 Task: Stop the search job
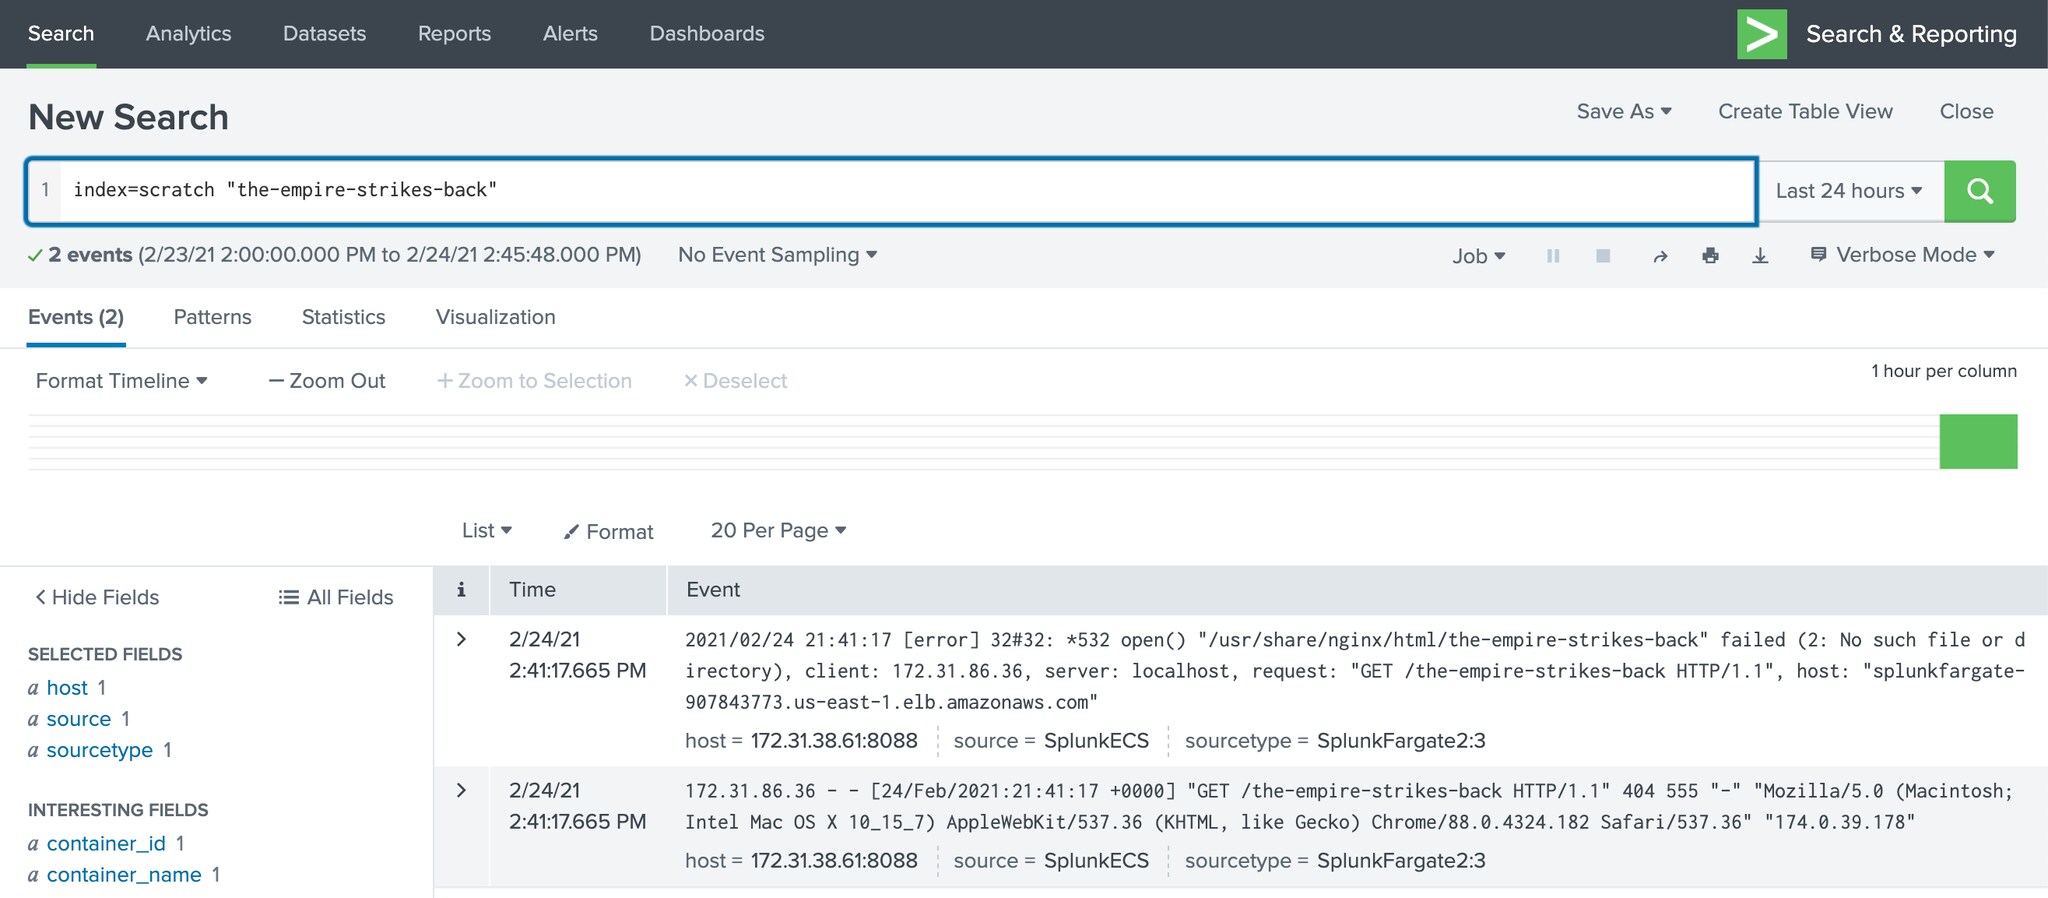(1603, 256)
